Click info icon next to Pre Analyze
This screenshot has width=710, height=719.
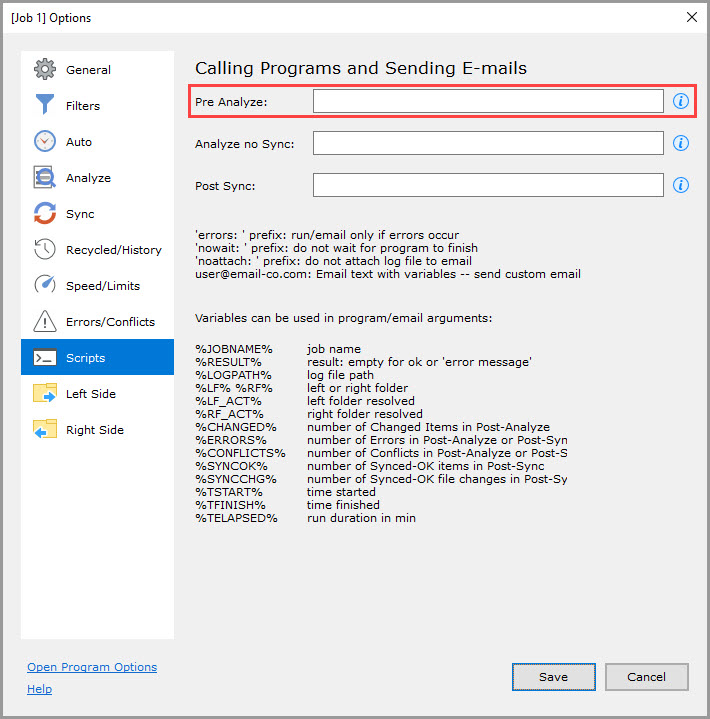click(681, 101)
